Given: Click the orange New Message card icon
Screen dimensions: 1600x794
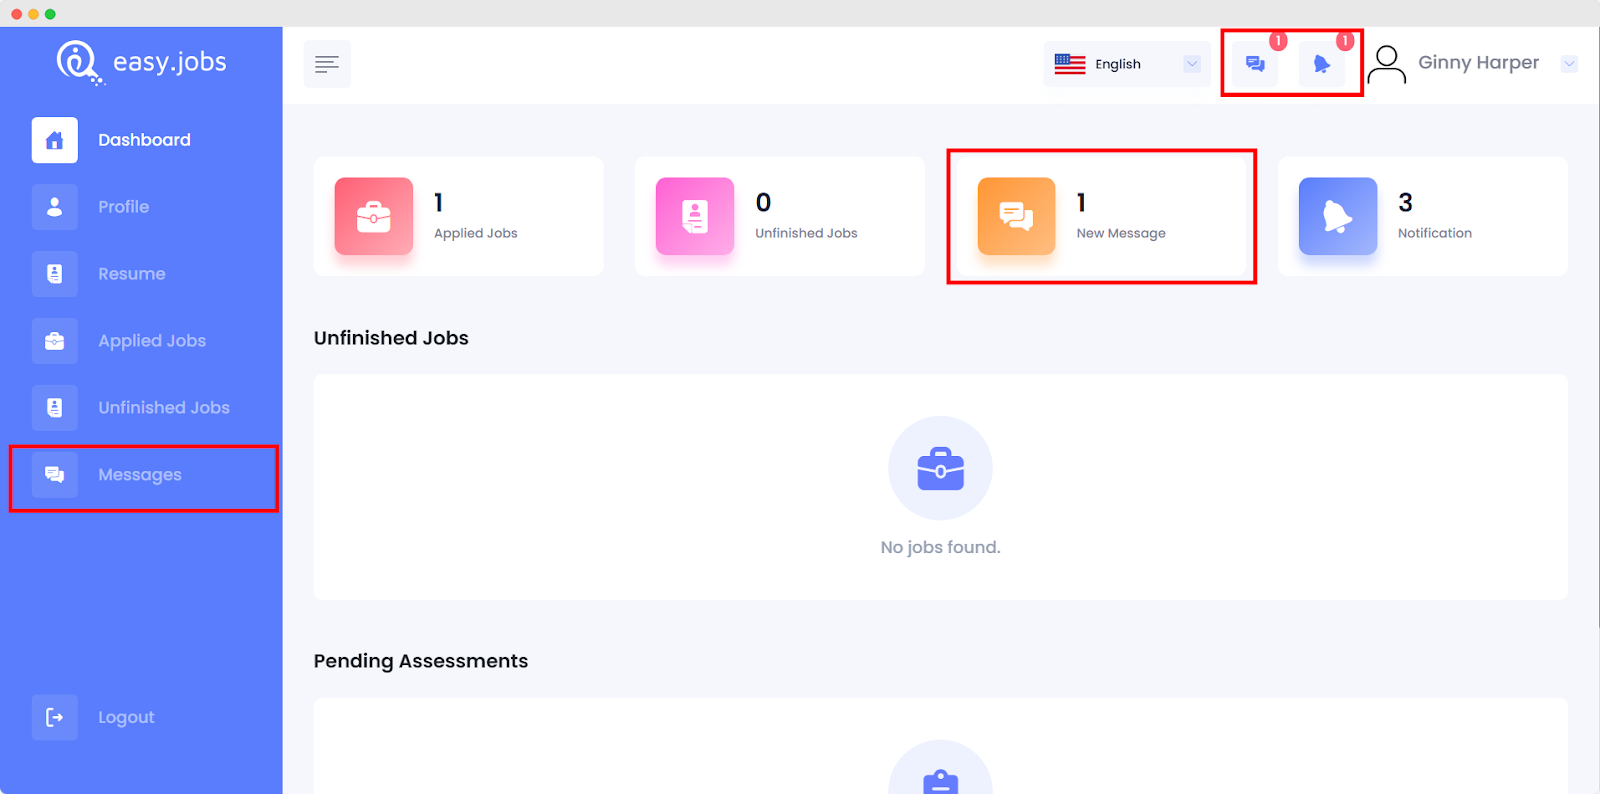Looking at the screenshot, I should [x=1016, y=216].
